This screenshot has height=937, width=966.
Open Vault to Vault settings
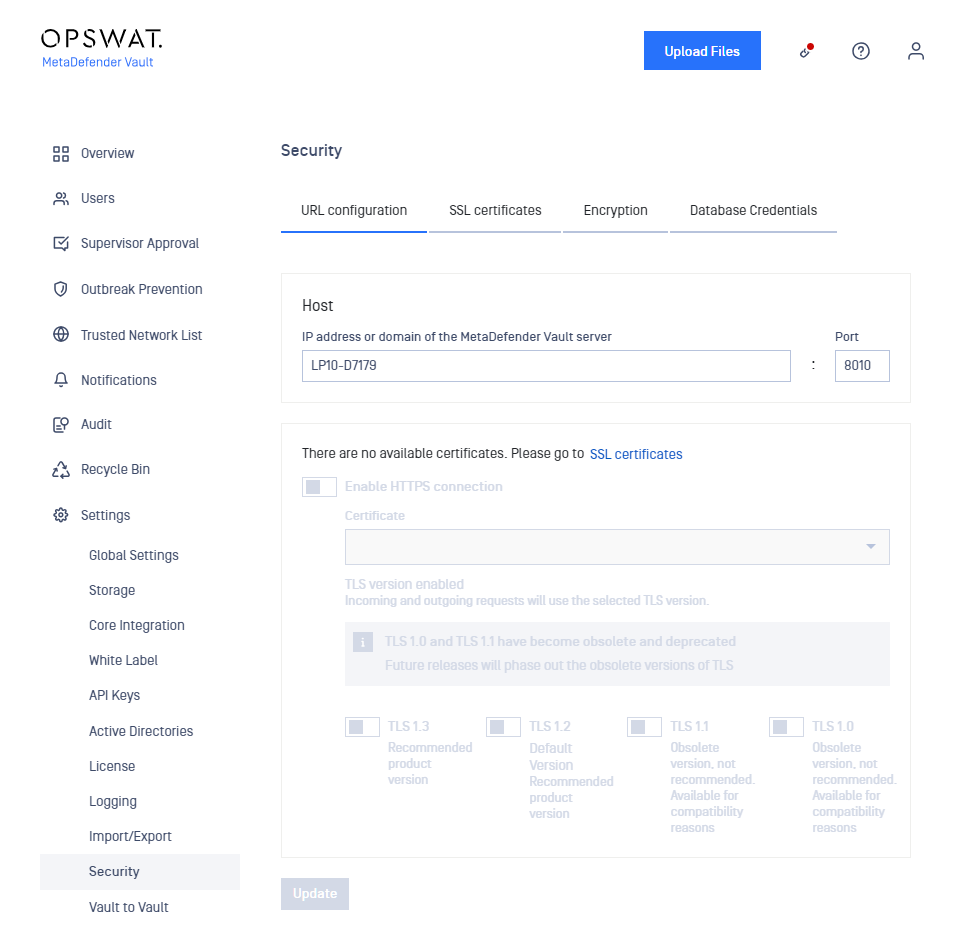click(128, 907)
